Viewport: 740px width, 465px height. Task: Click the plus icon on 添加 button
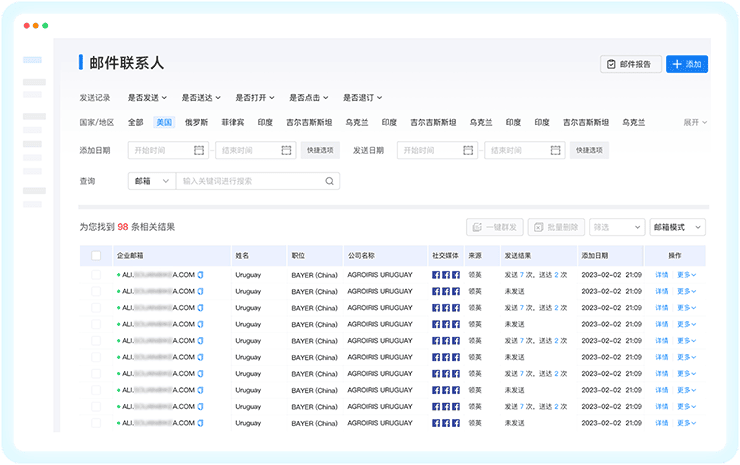tap(677, 64)
